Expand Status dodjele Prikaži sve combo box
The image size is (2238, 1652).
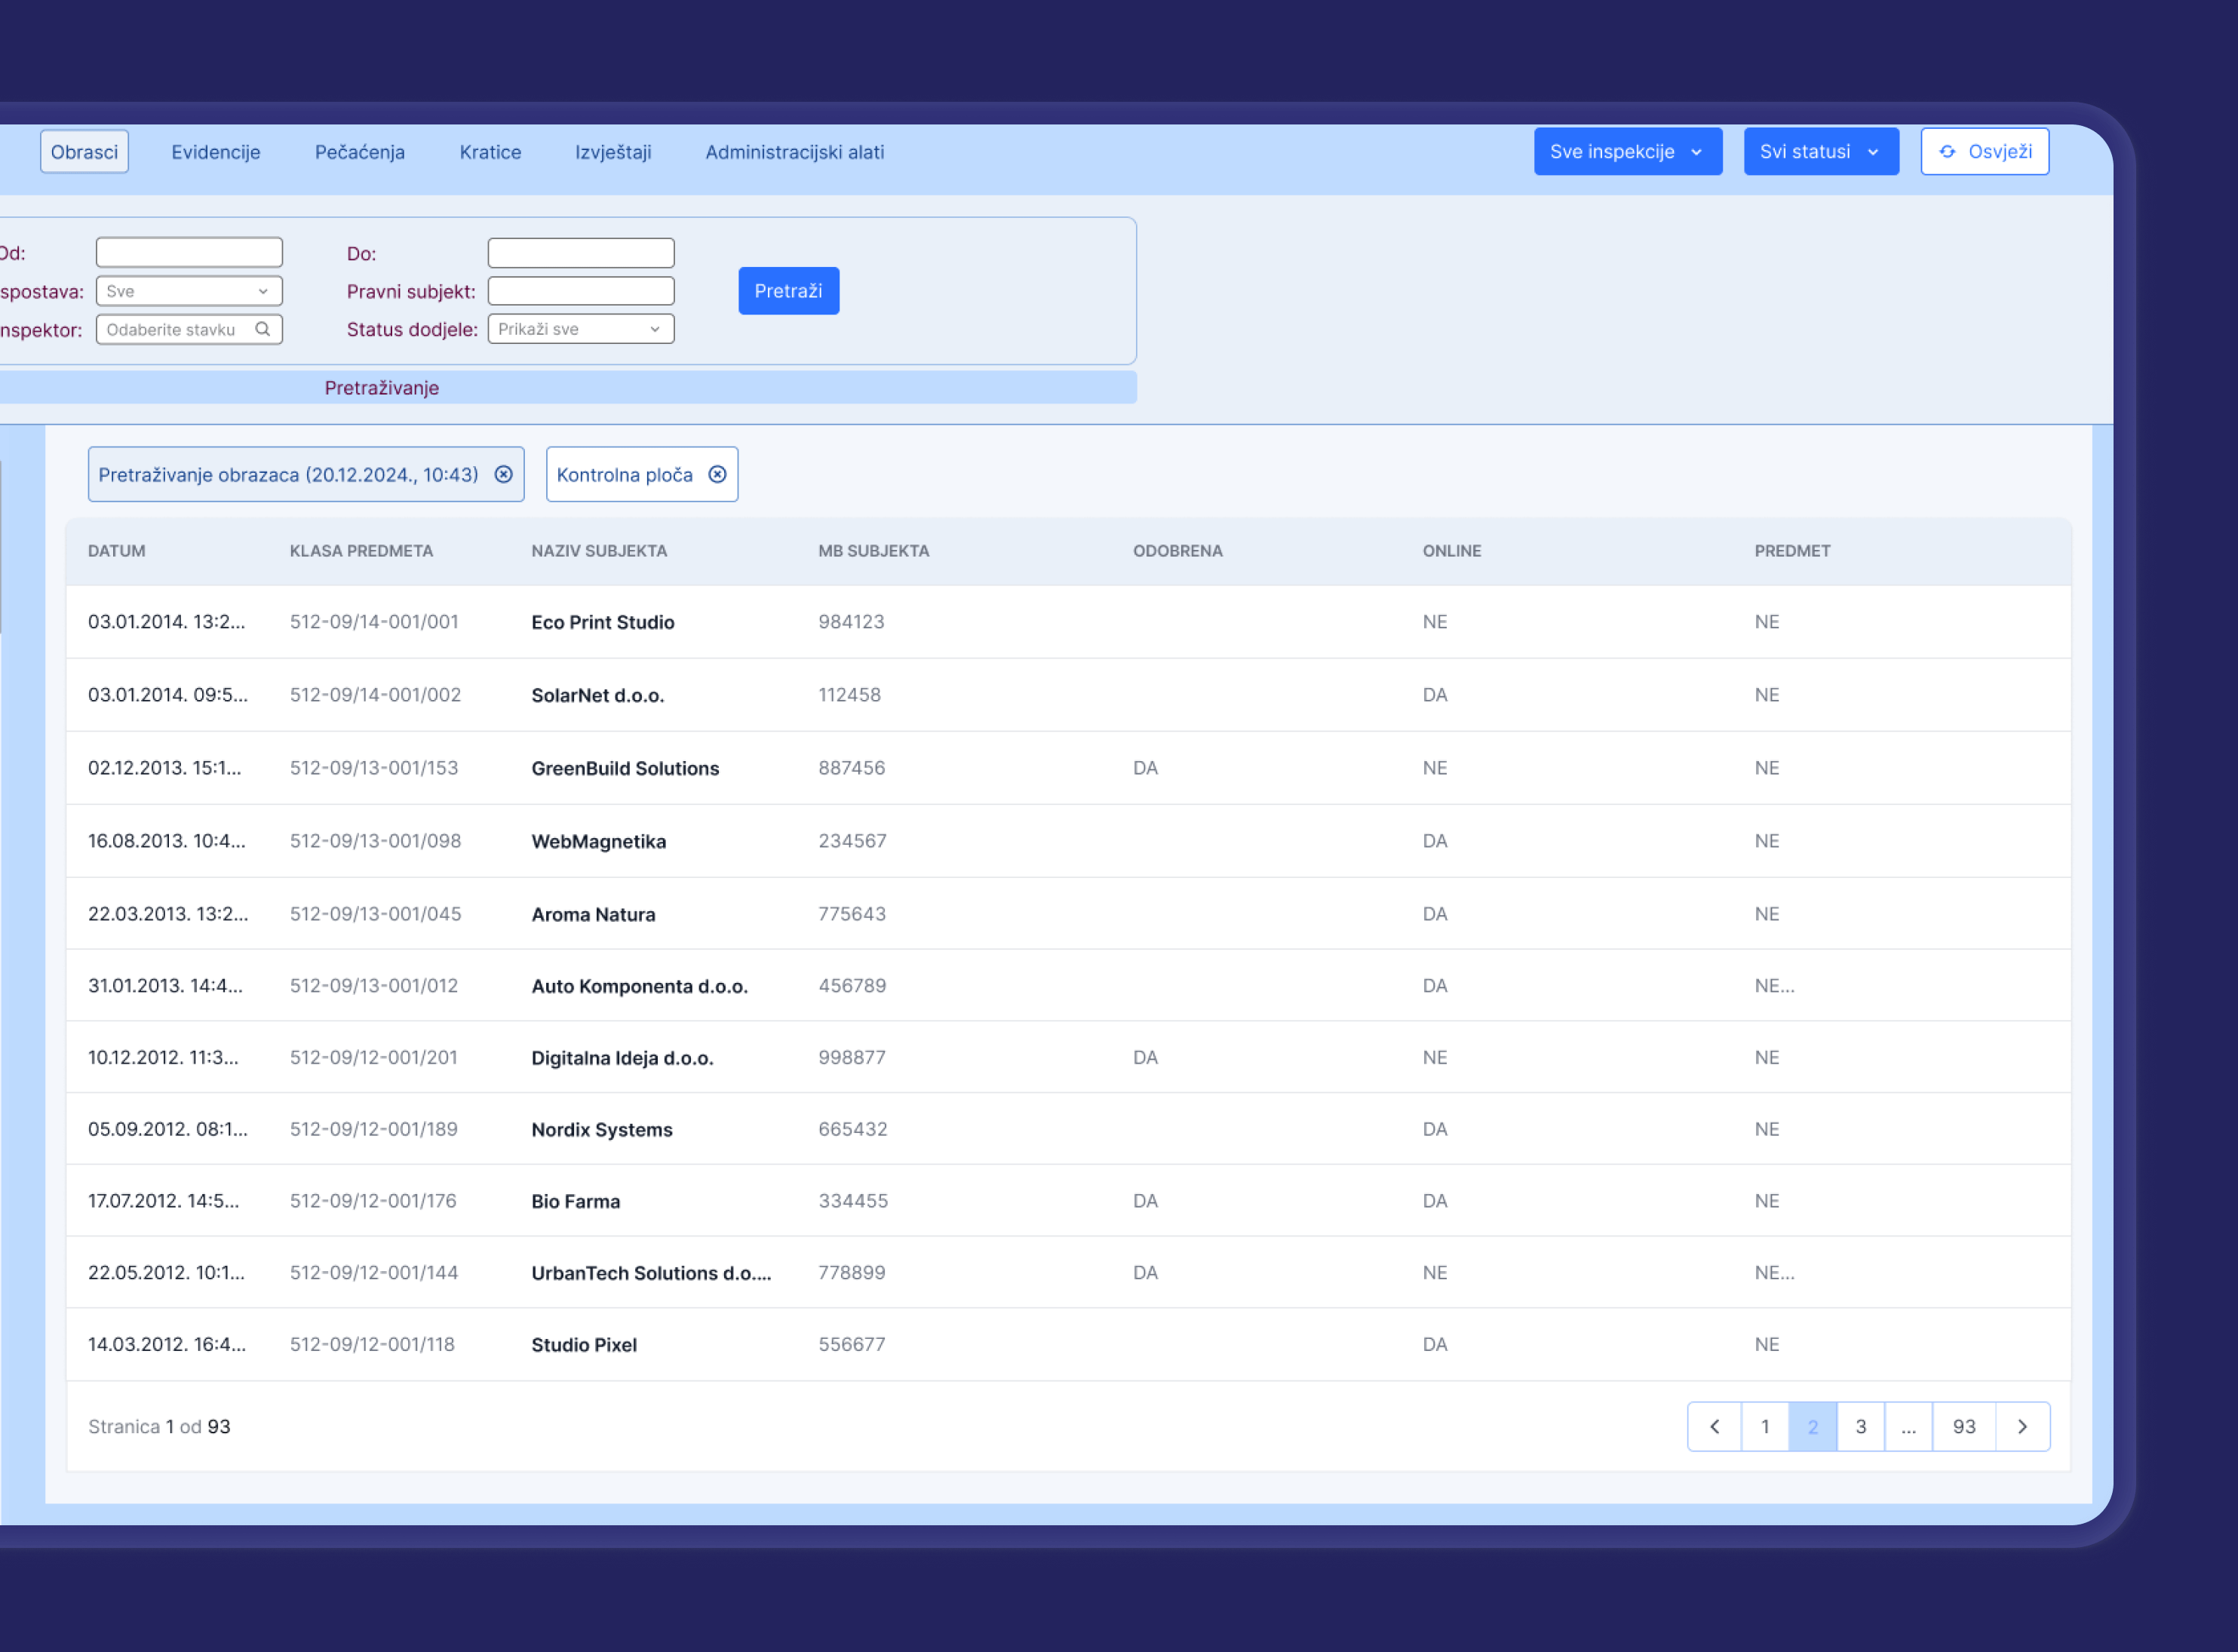pos(580,329)
